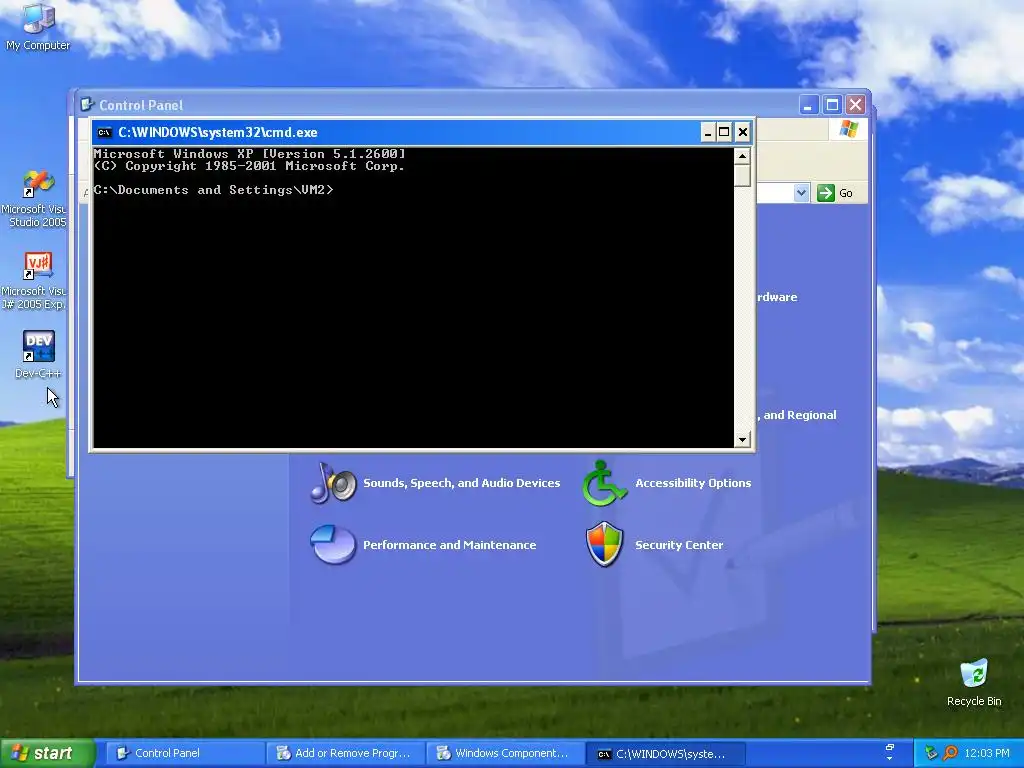Screen dimensions: 1024x768
Task: Click the Windows flag logo in Control Panel
Action: pos(849,129)
